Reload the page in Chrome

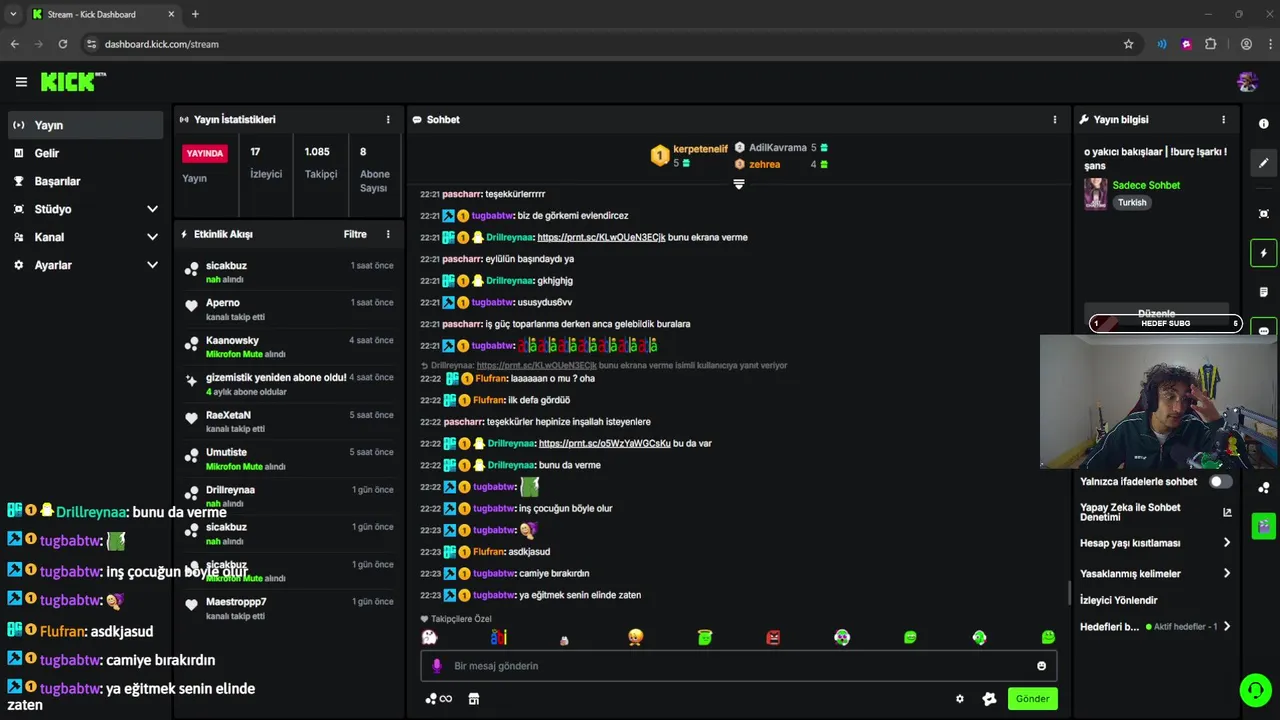point(63,44)
